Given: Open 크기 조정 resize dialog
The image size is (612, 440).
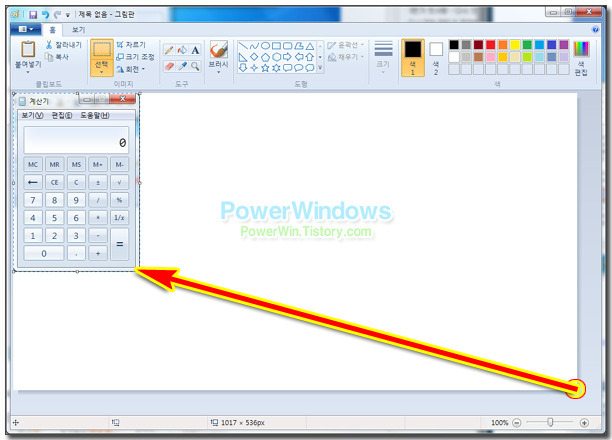Looking at the screenshot, I should click(x=135, y=57).
